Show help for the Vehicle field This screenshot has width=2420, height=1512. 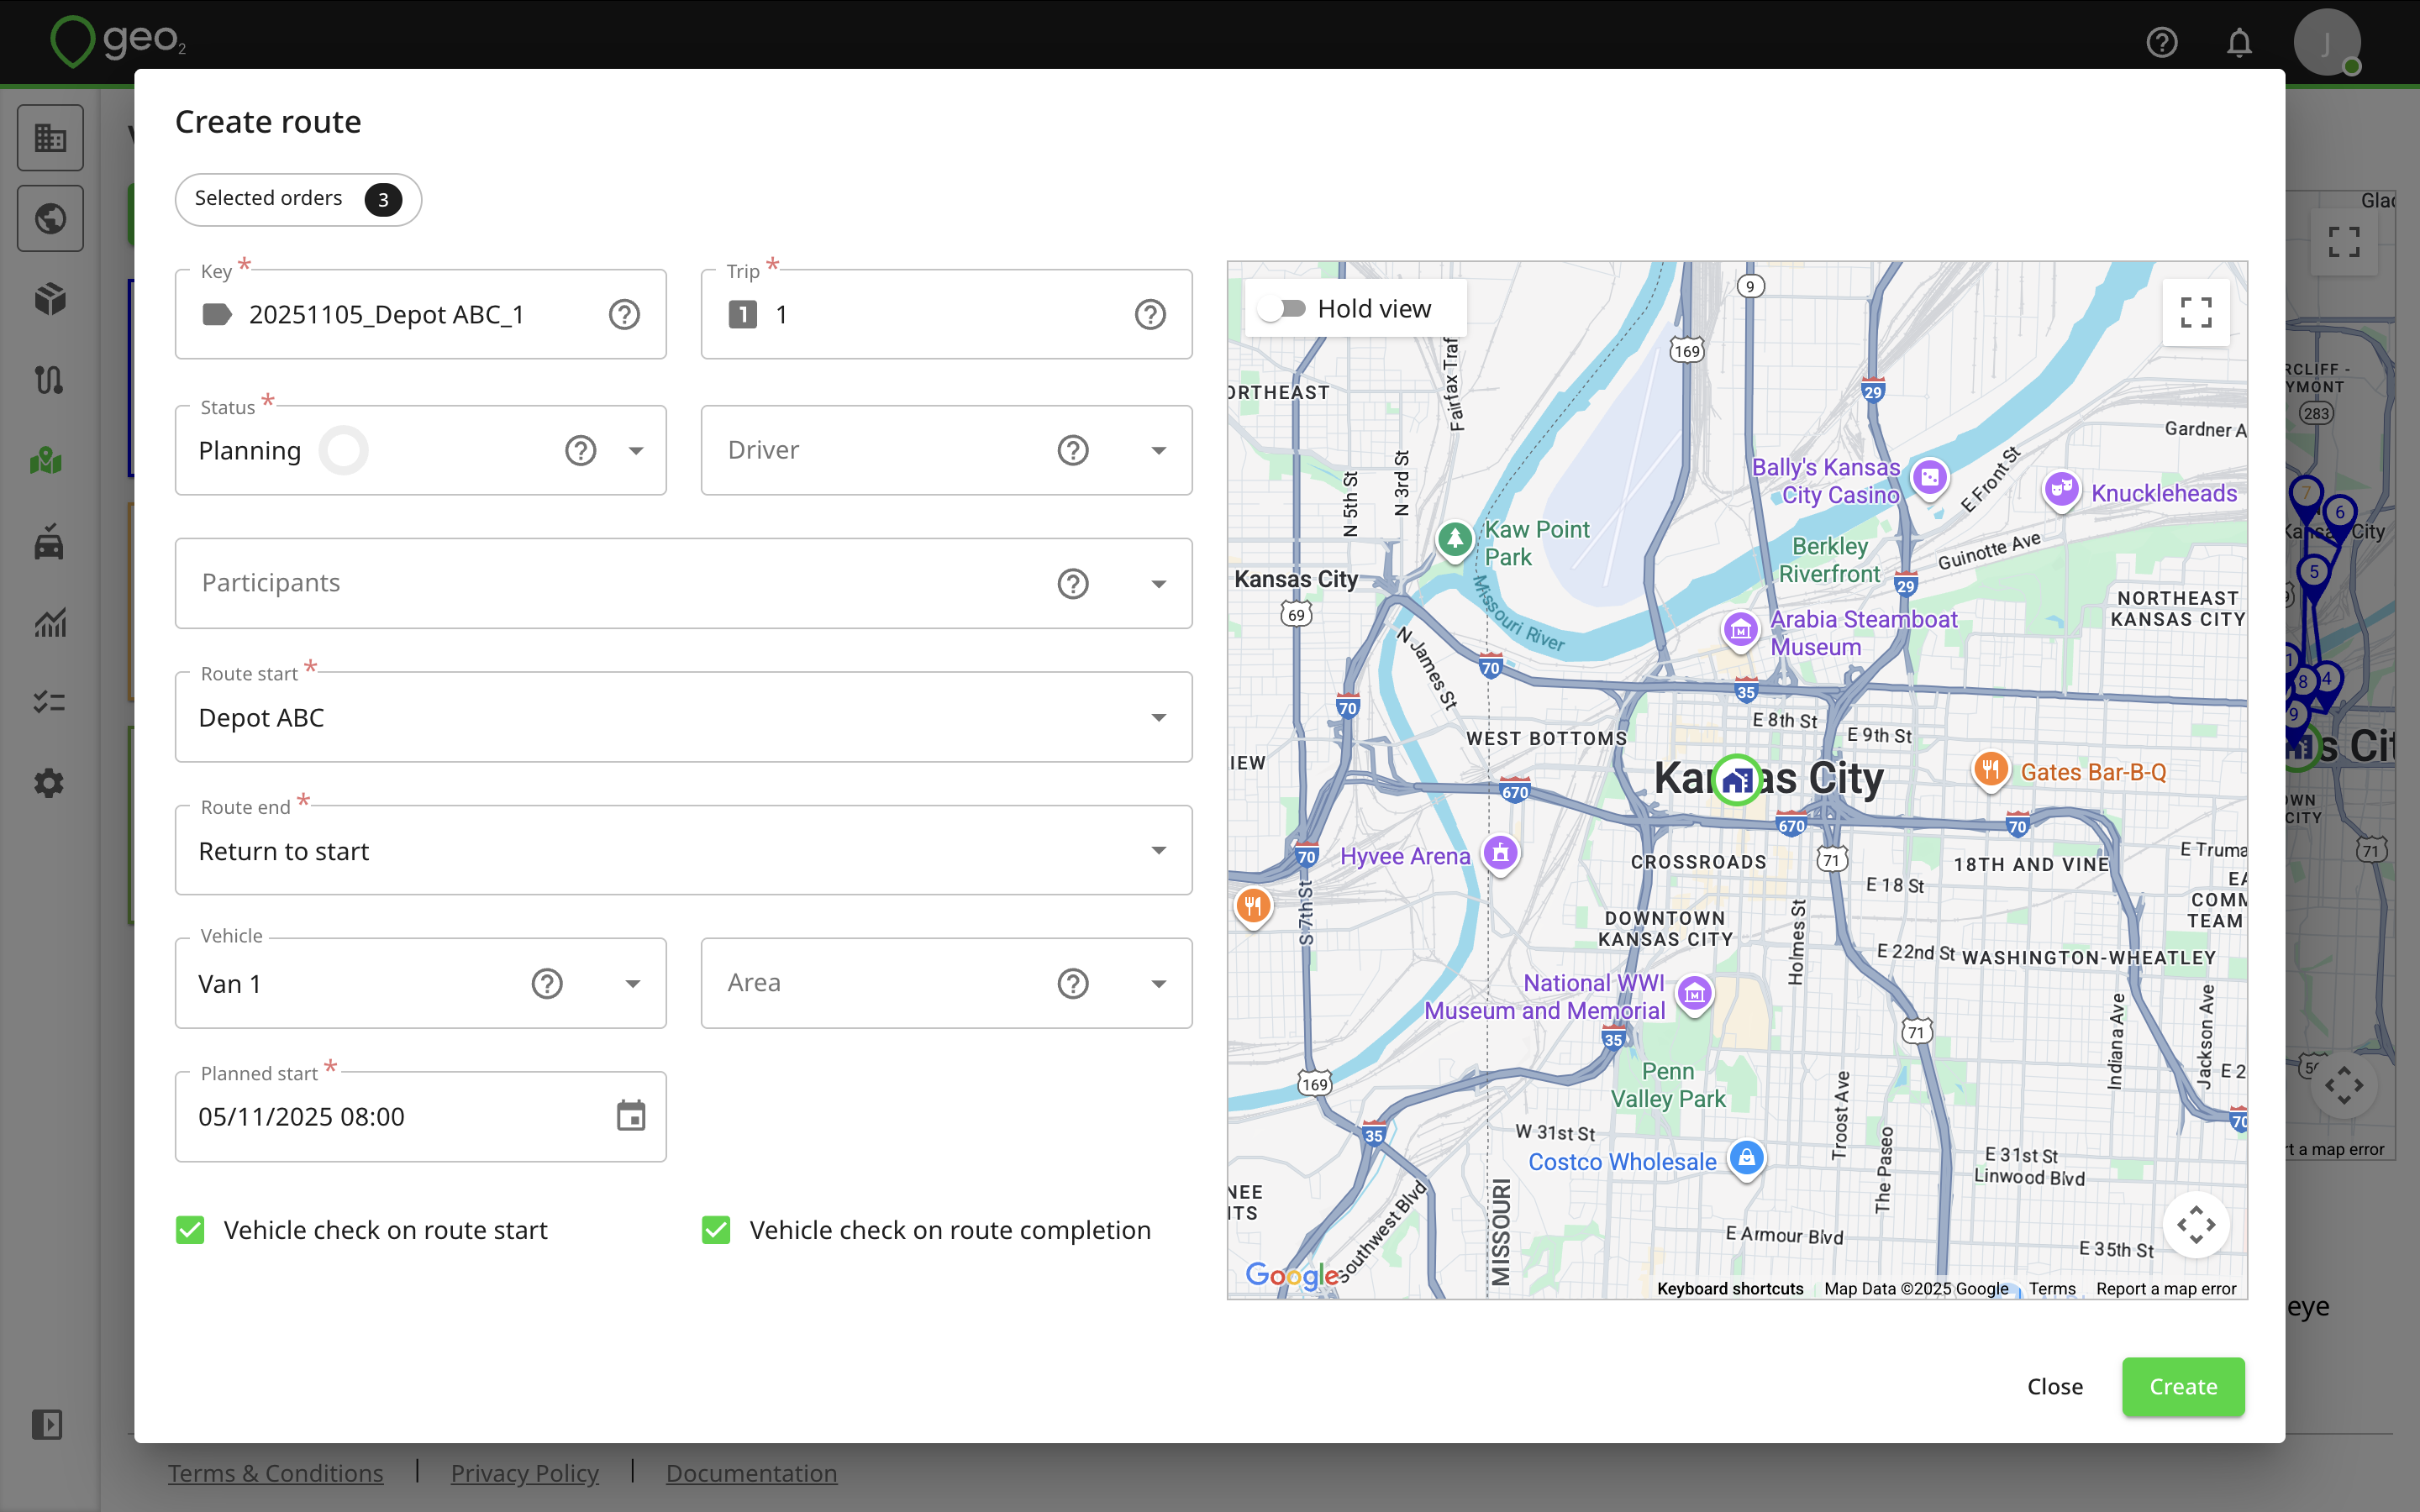click(547, 984)
